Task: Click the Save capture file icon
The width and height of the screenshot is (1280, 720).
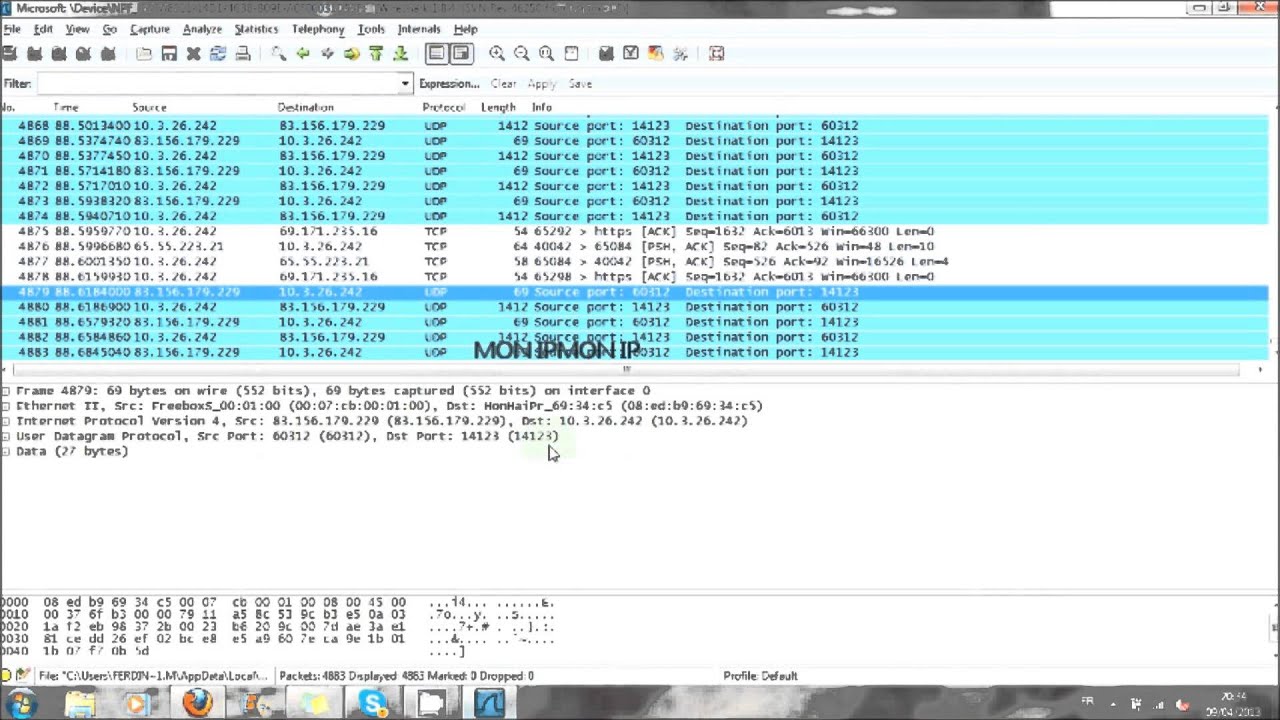Action: point(169,54)
